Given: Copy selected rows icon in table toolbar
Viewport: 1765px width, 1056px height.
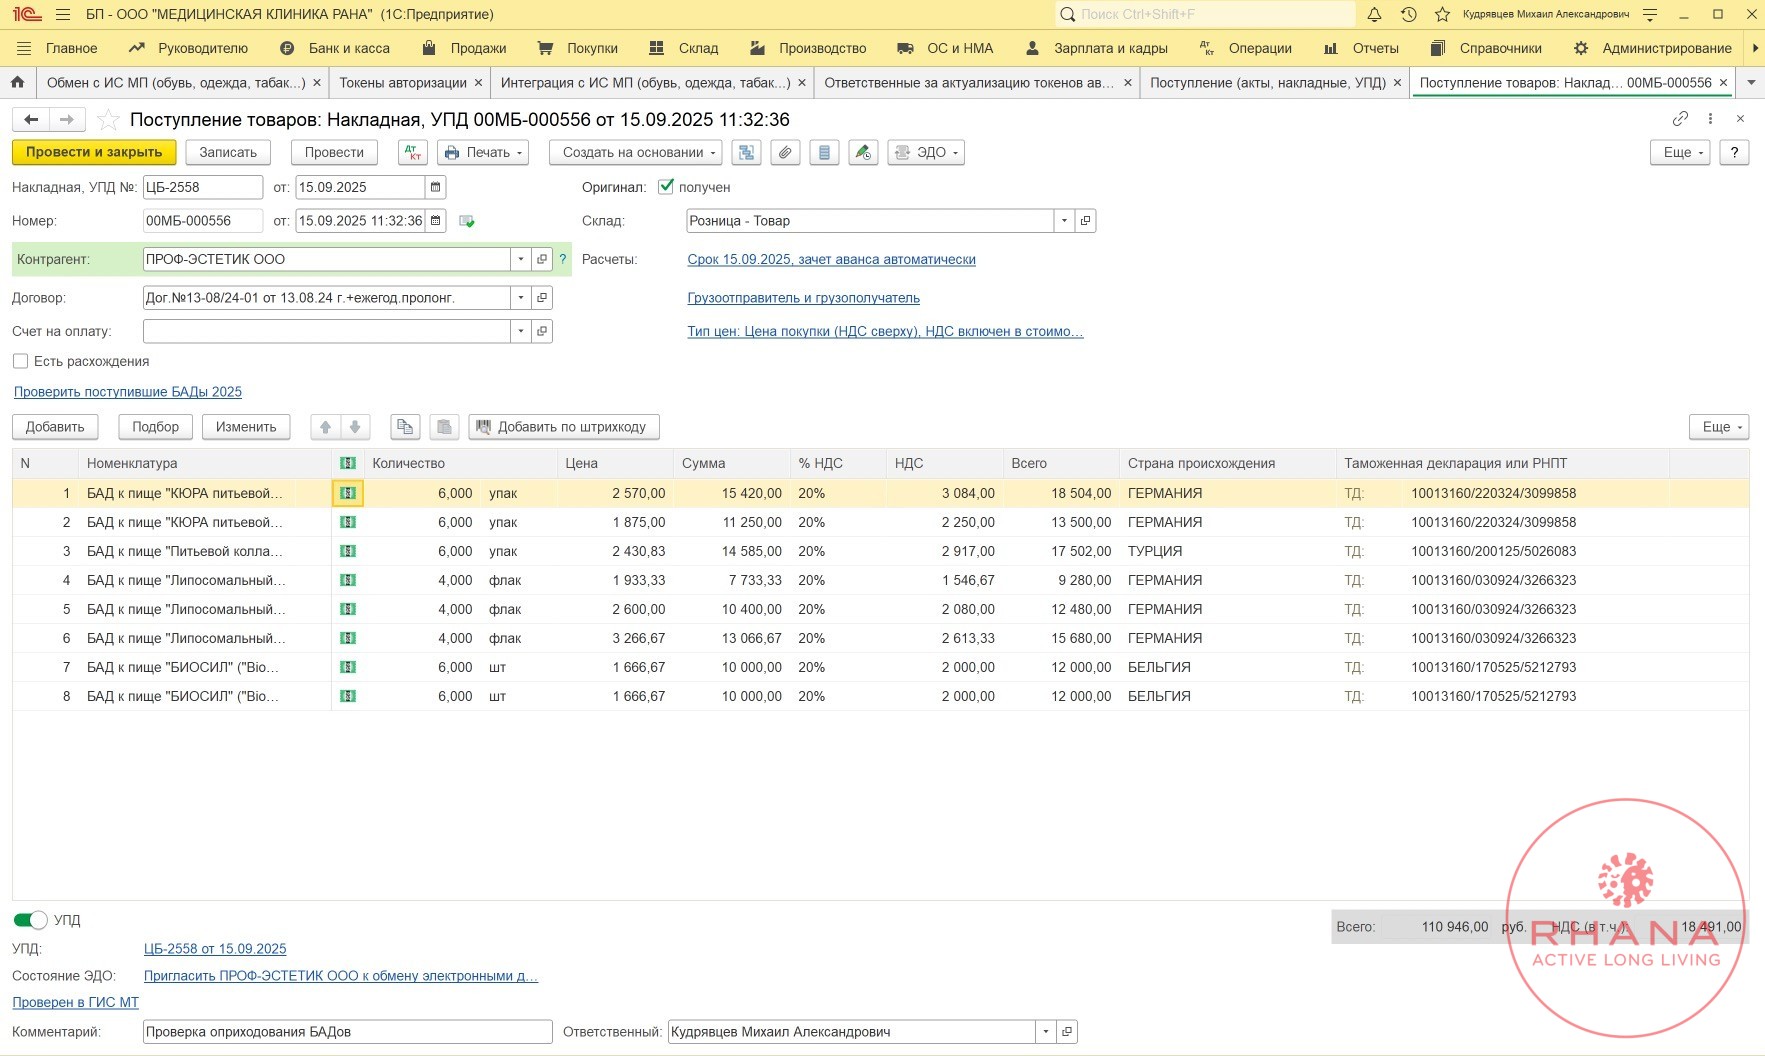Looking at the screenshot, I should point(405,427).
